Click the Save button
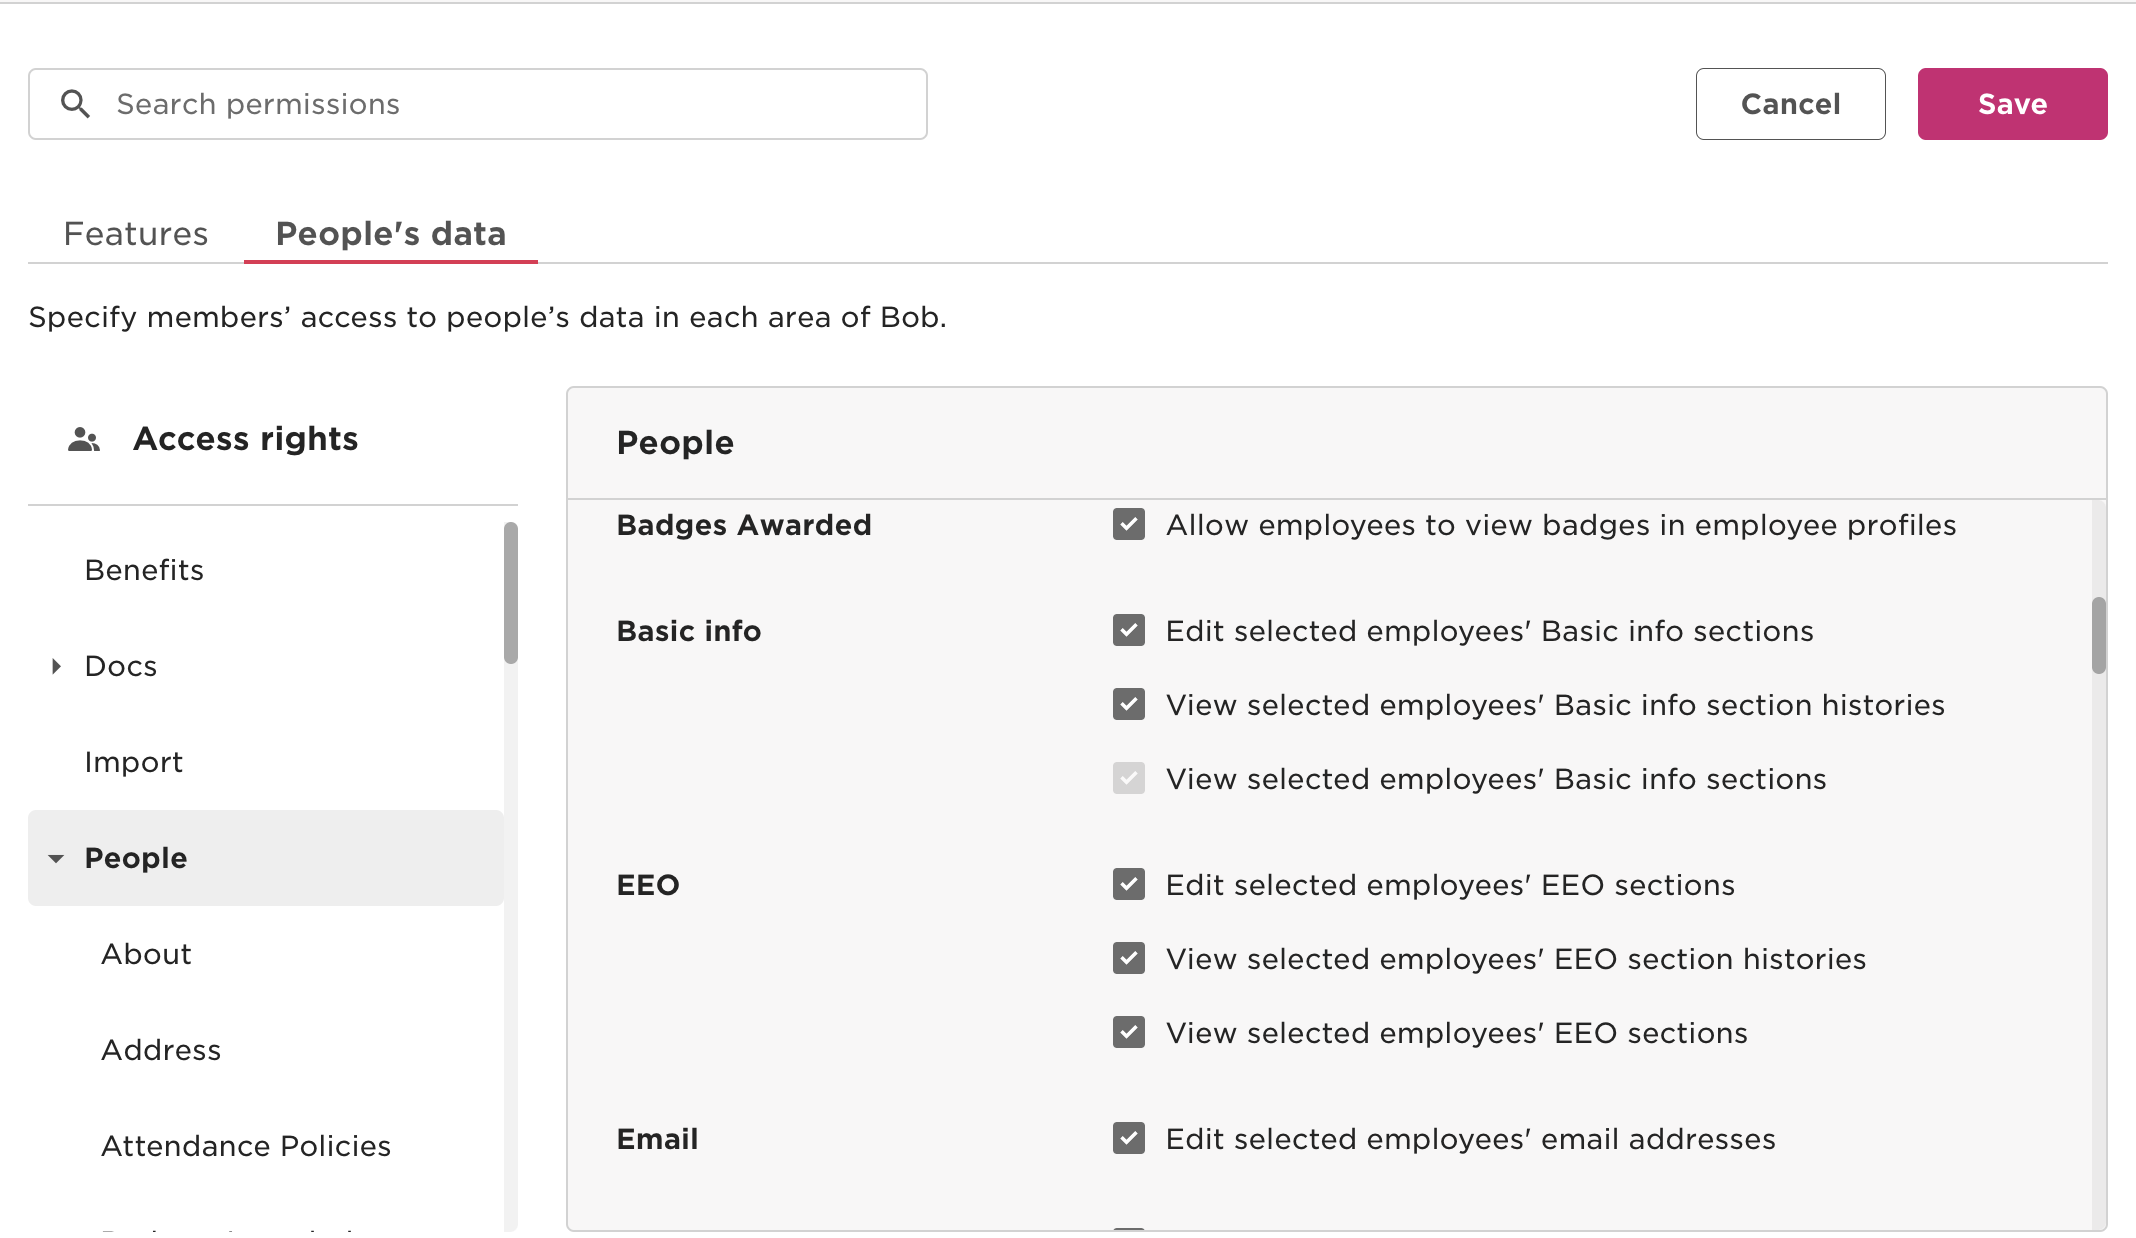The image size is (2136, 1238). pos(2011,103)
